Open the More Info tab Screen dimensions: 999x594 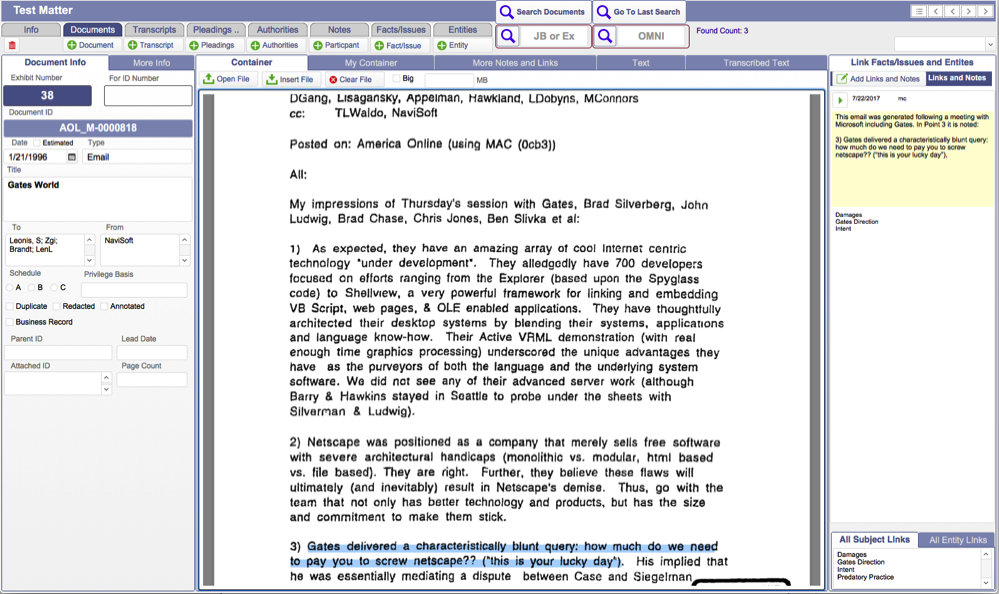(151, 63)
